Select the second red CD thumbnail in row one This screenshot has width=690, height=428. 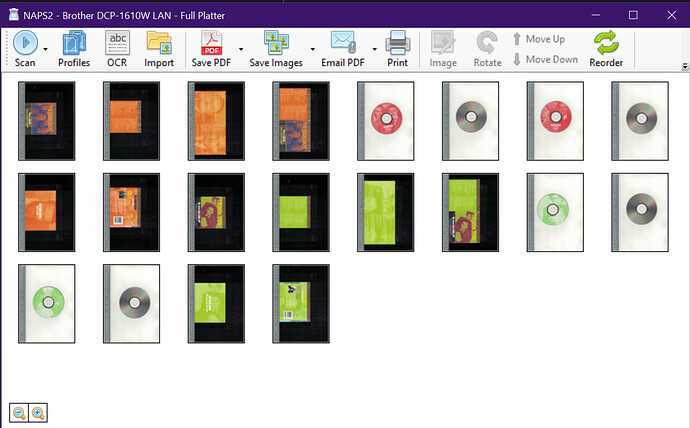point(555,121)
